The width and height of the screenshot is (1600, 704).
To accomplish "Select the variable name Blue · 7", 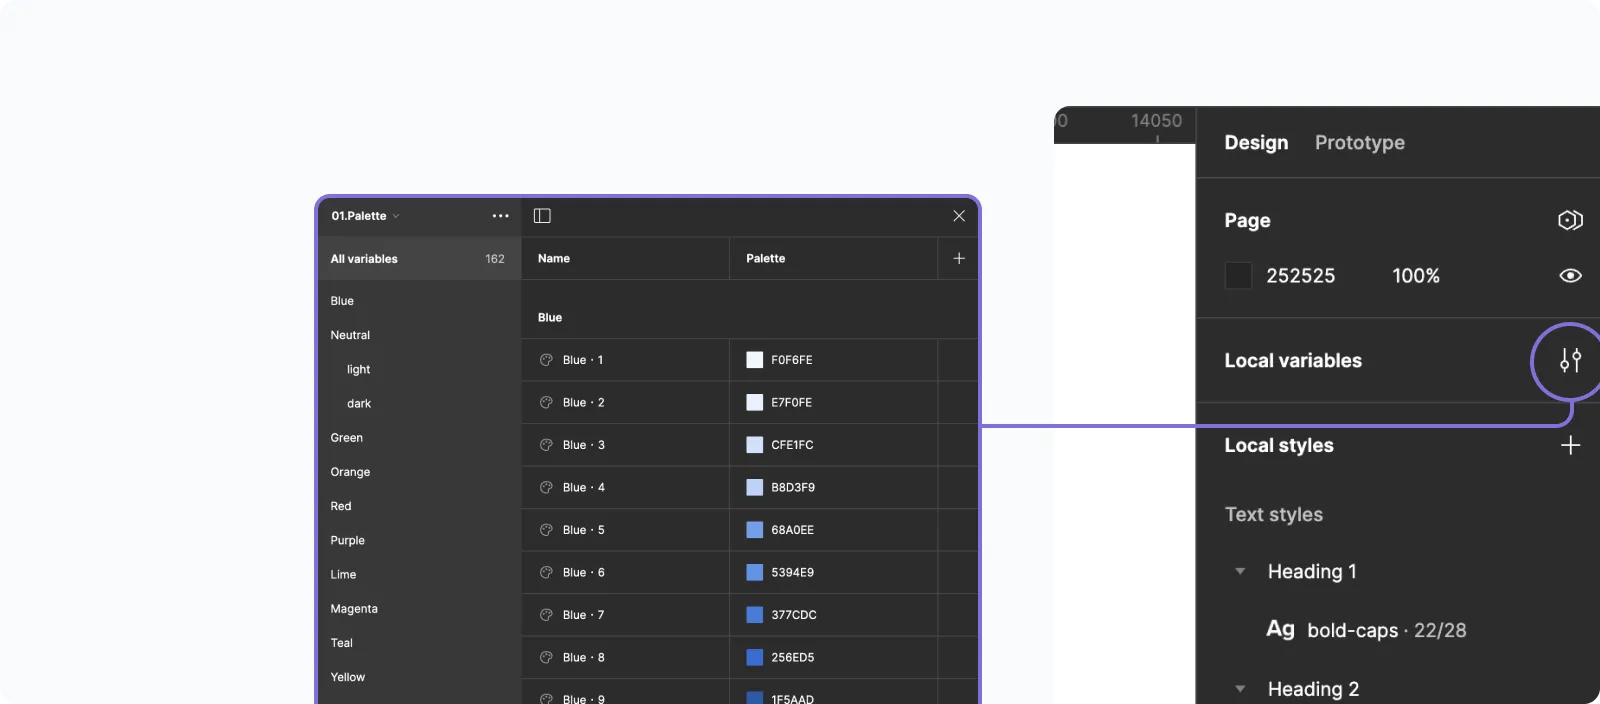I will tap(583, 615).
